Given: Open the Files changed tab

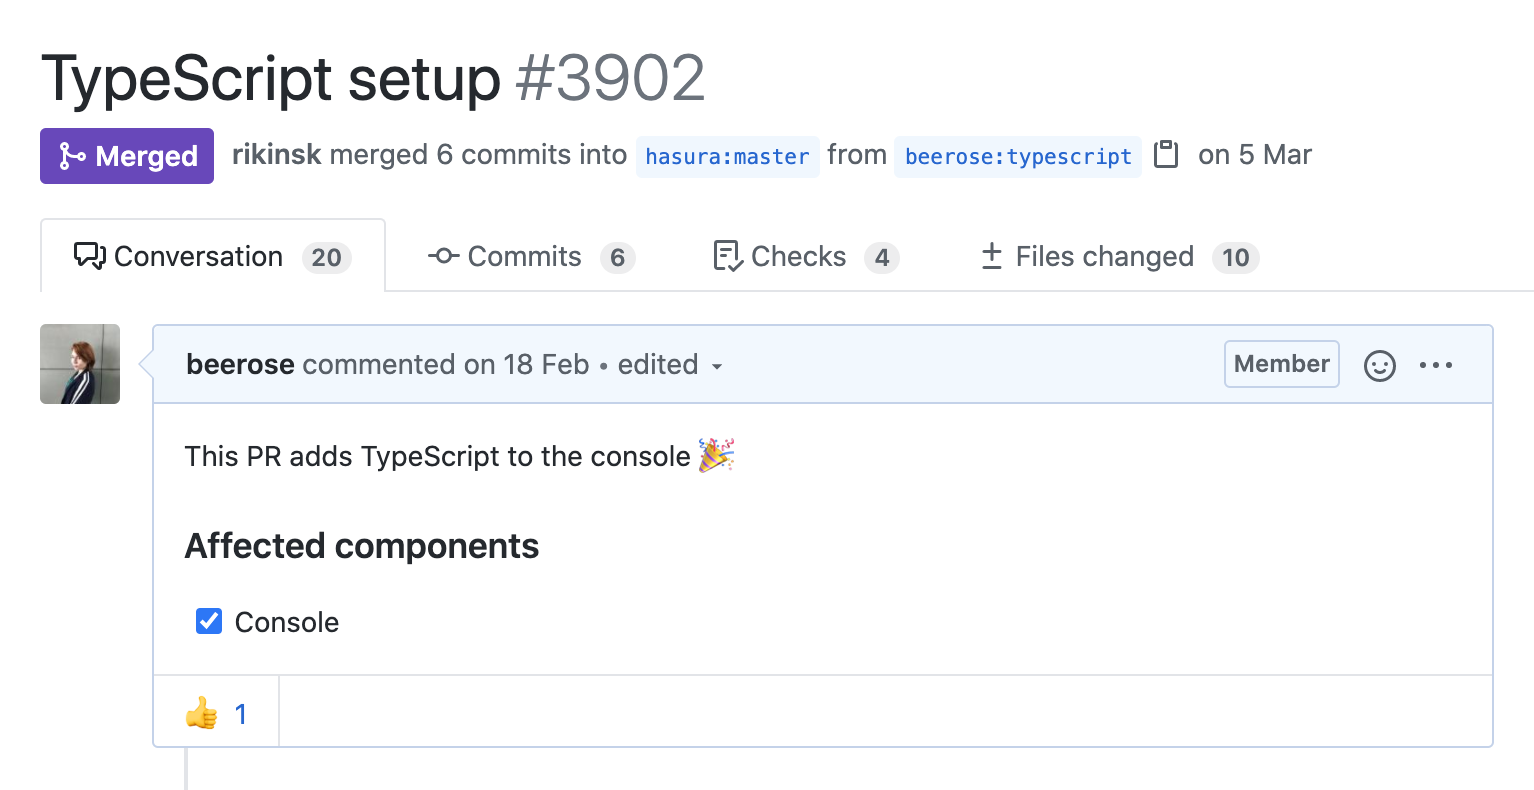Looking at the screenshot, I should coord(1104,257).
